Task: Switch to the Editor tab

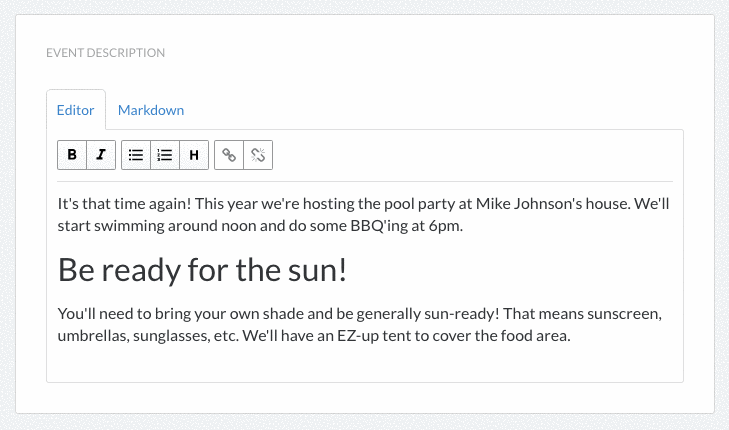Action: [x=76, y=110]
